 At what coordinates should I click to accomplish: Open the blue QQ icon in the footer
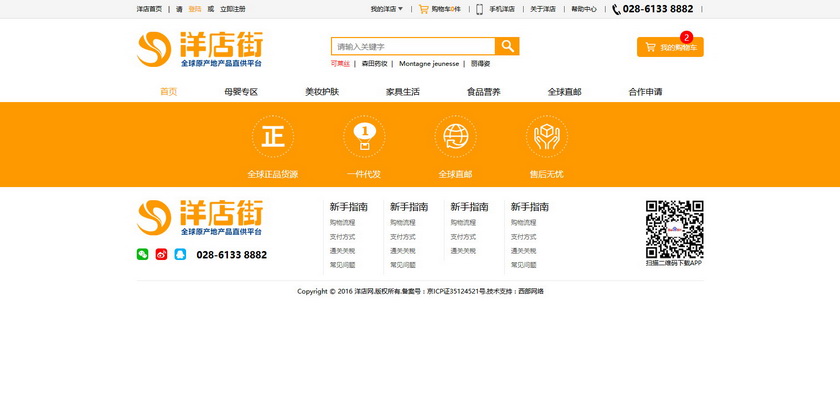(181, 254)
